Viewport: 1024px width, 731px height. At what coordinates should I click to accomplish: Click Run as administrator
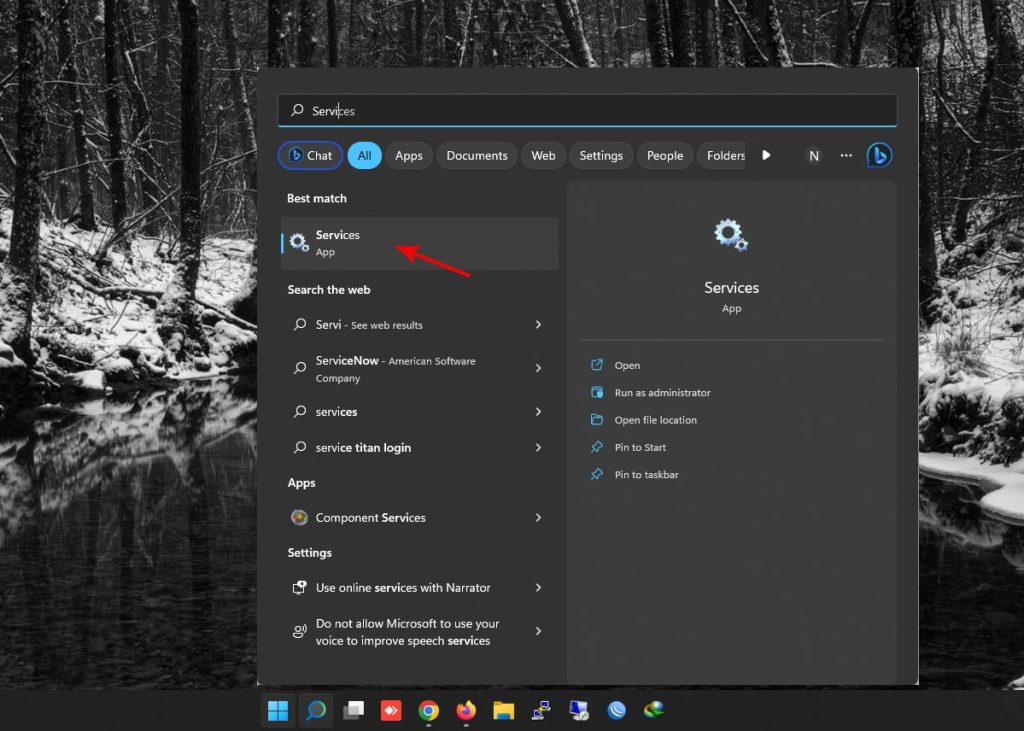click(662, 393)
